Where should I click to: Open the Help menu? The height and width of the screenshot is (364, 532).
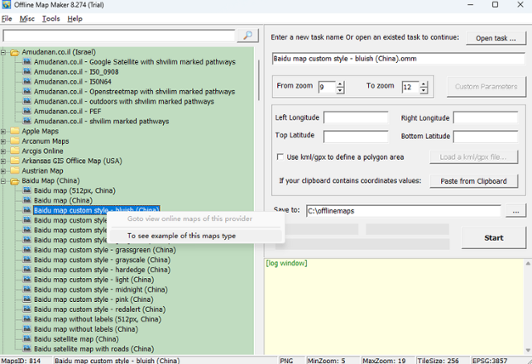[75, 19]
